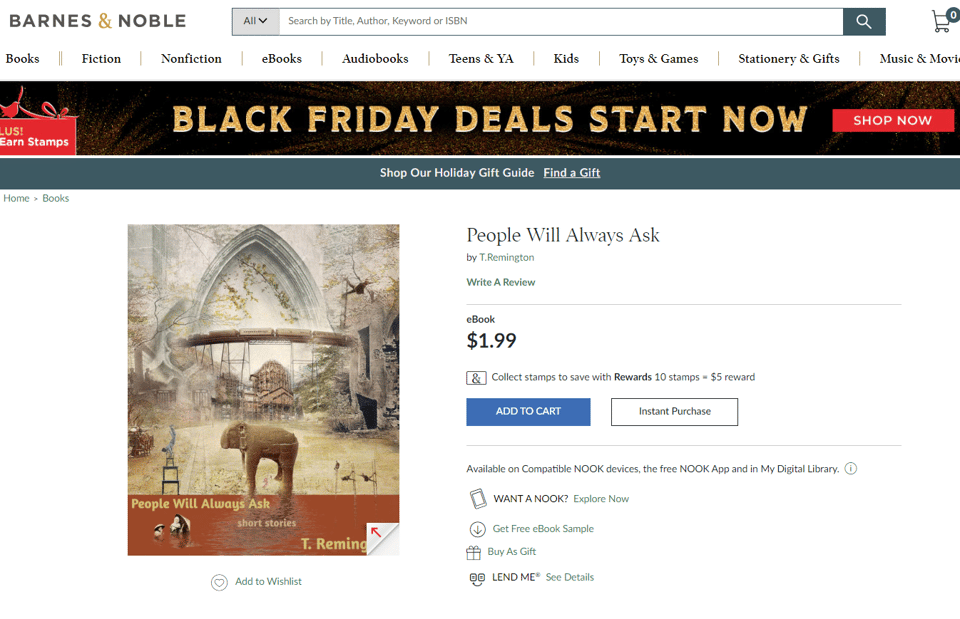Click the Add to Cart button

[x=528, y=412]
